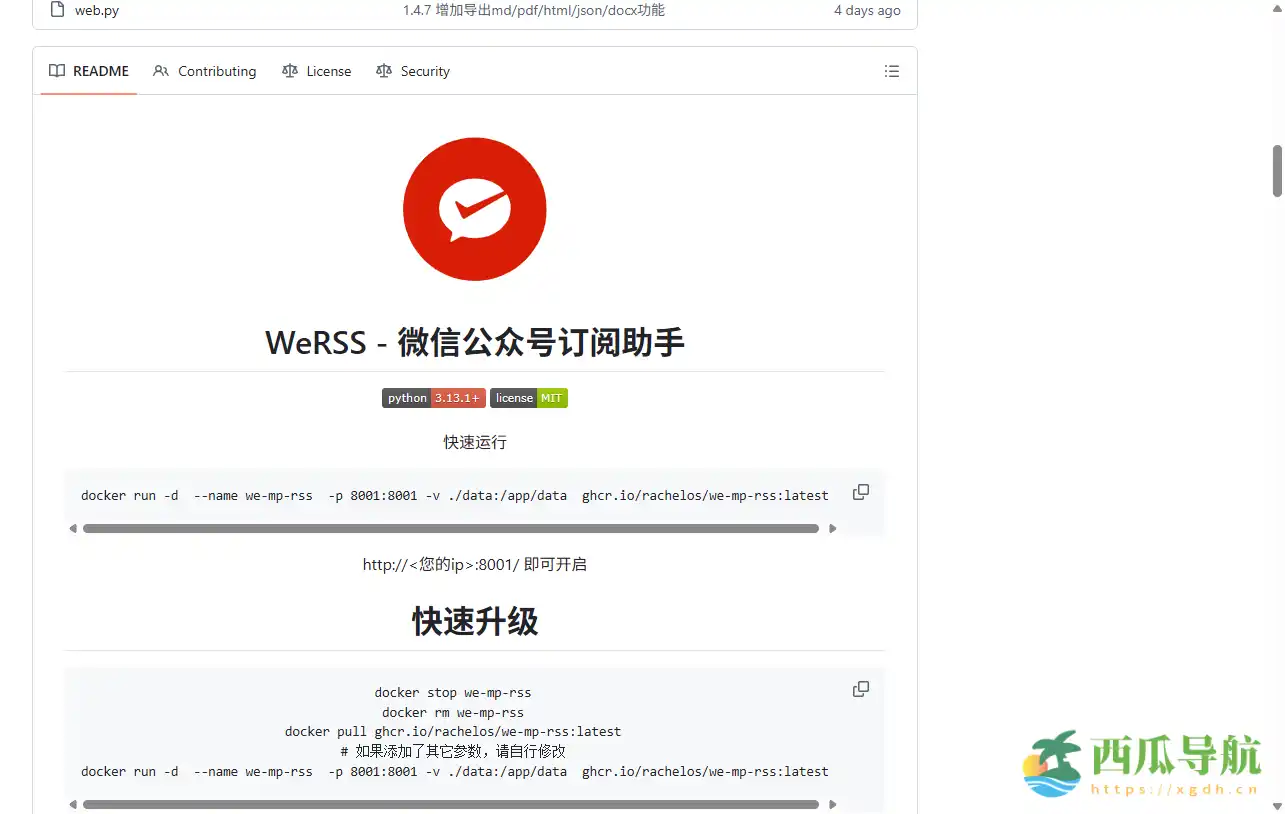Open the README outline list icon
The image size is (1285, 814).
pyautogui.click(x=891, y=71)
